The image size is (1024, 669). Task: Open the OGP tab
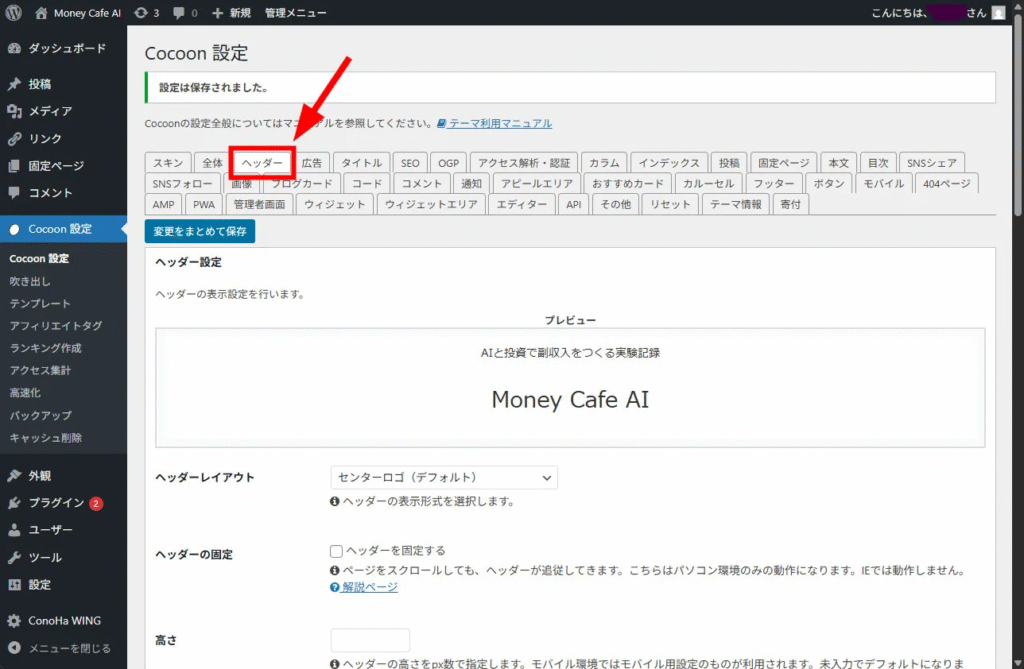tap(449, 163)
